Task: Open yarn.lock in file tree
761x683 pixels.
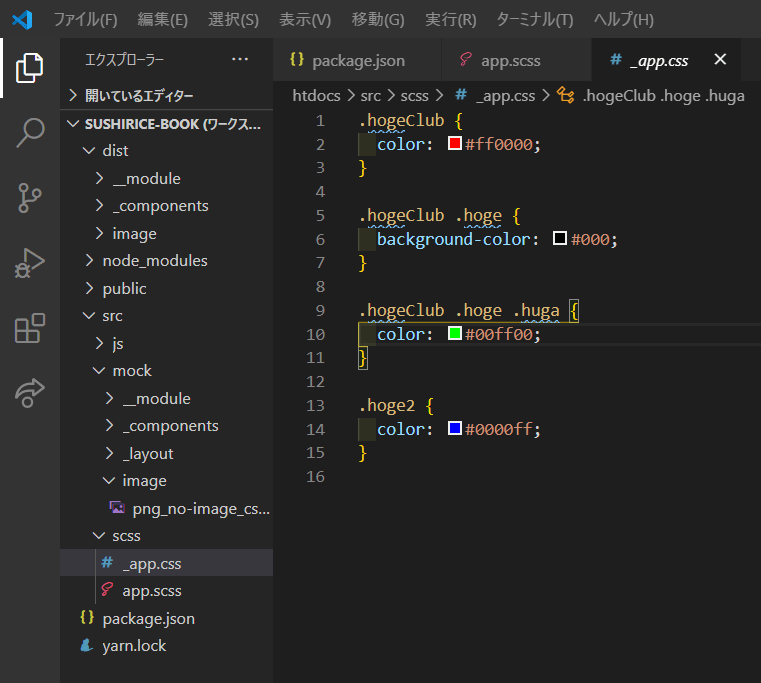Action: tap(166, 646)
